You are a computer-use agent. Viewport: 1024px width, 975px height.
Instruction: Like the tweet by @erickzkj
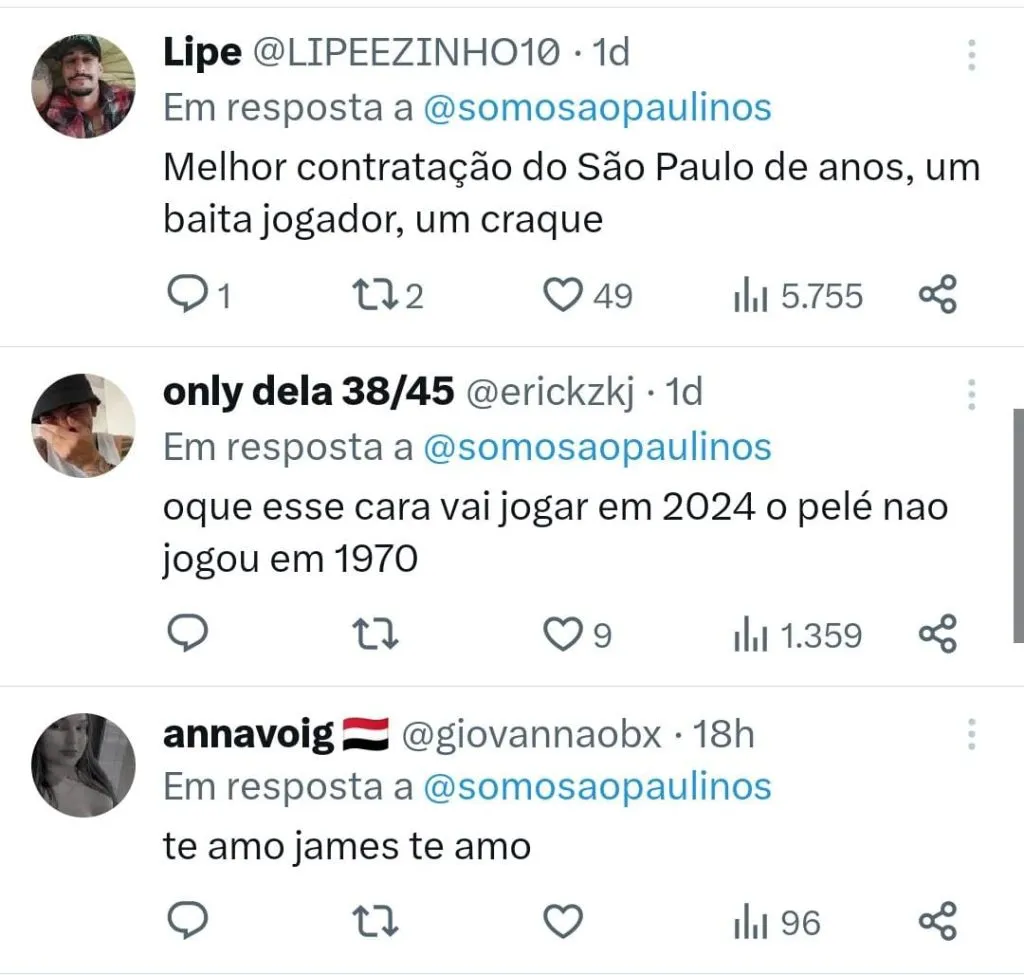coord(563,635)
